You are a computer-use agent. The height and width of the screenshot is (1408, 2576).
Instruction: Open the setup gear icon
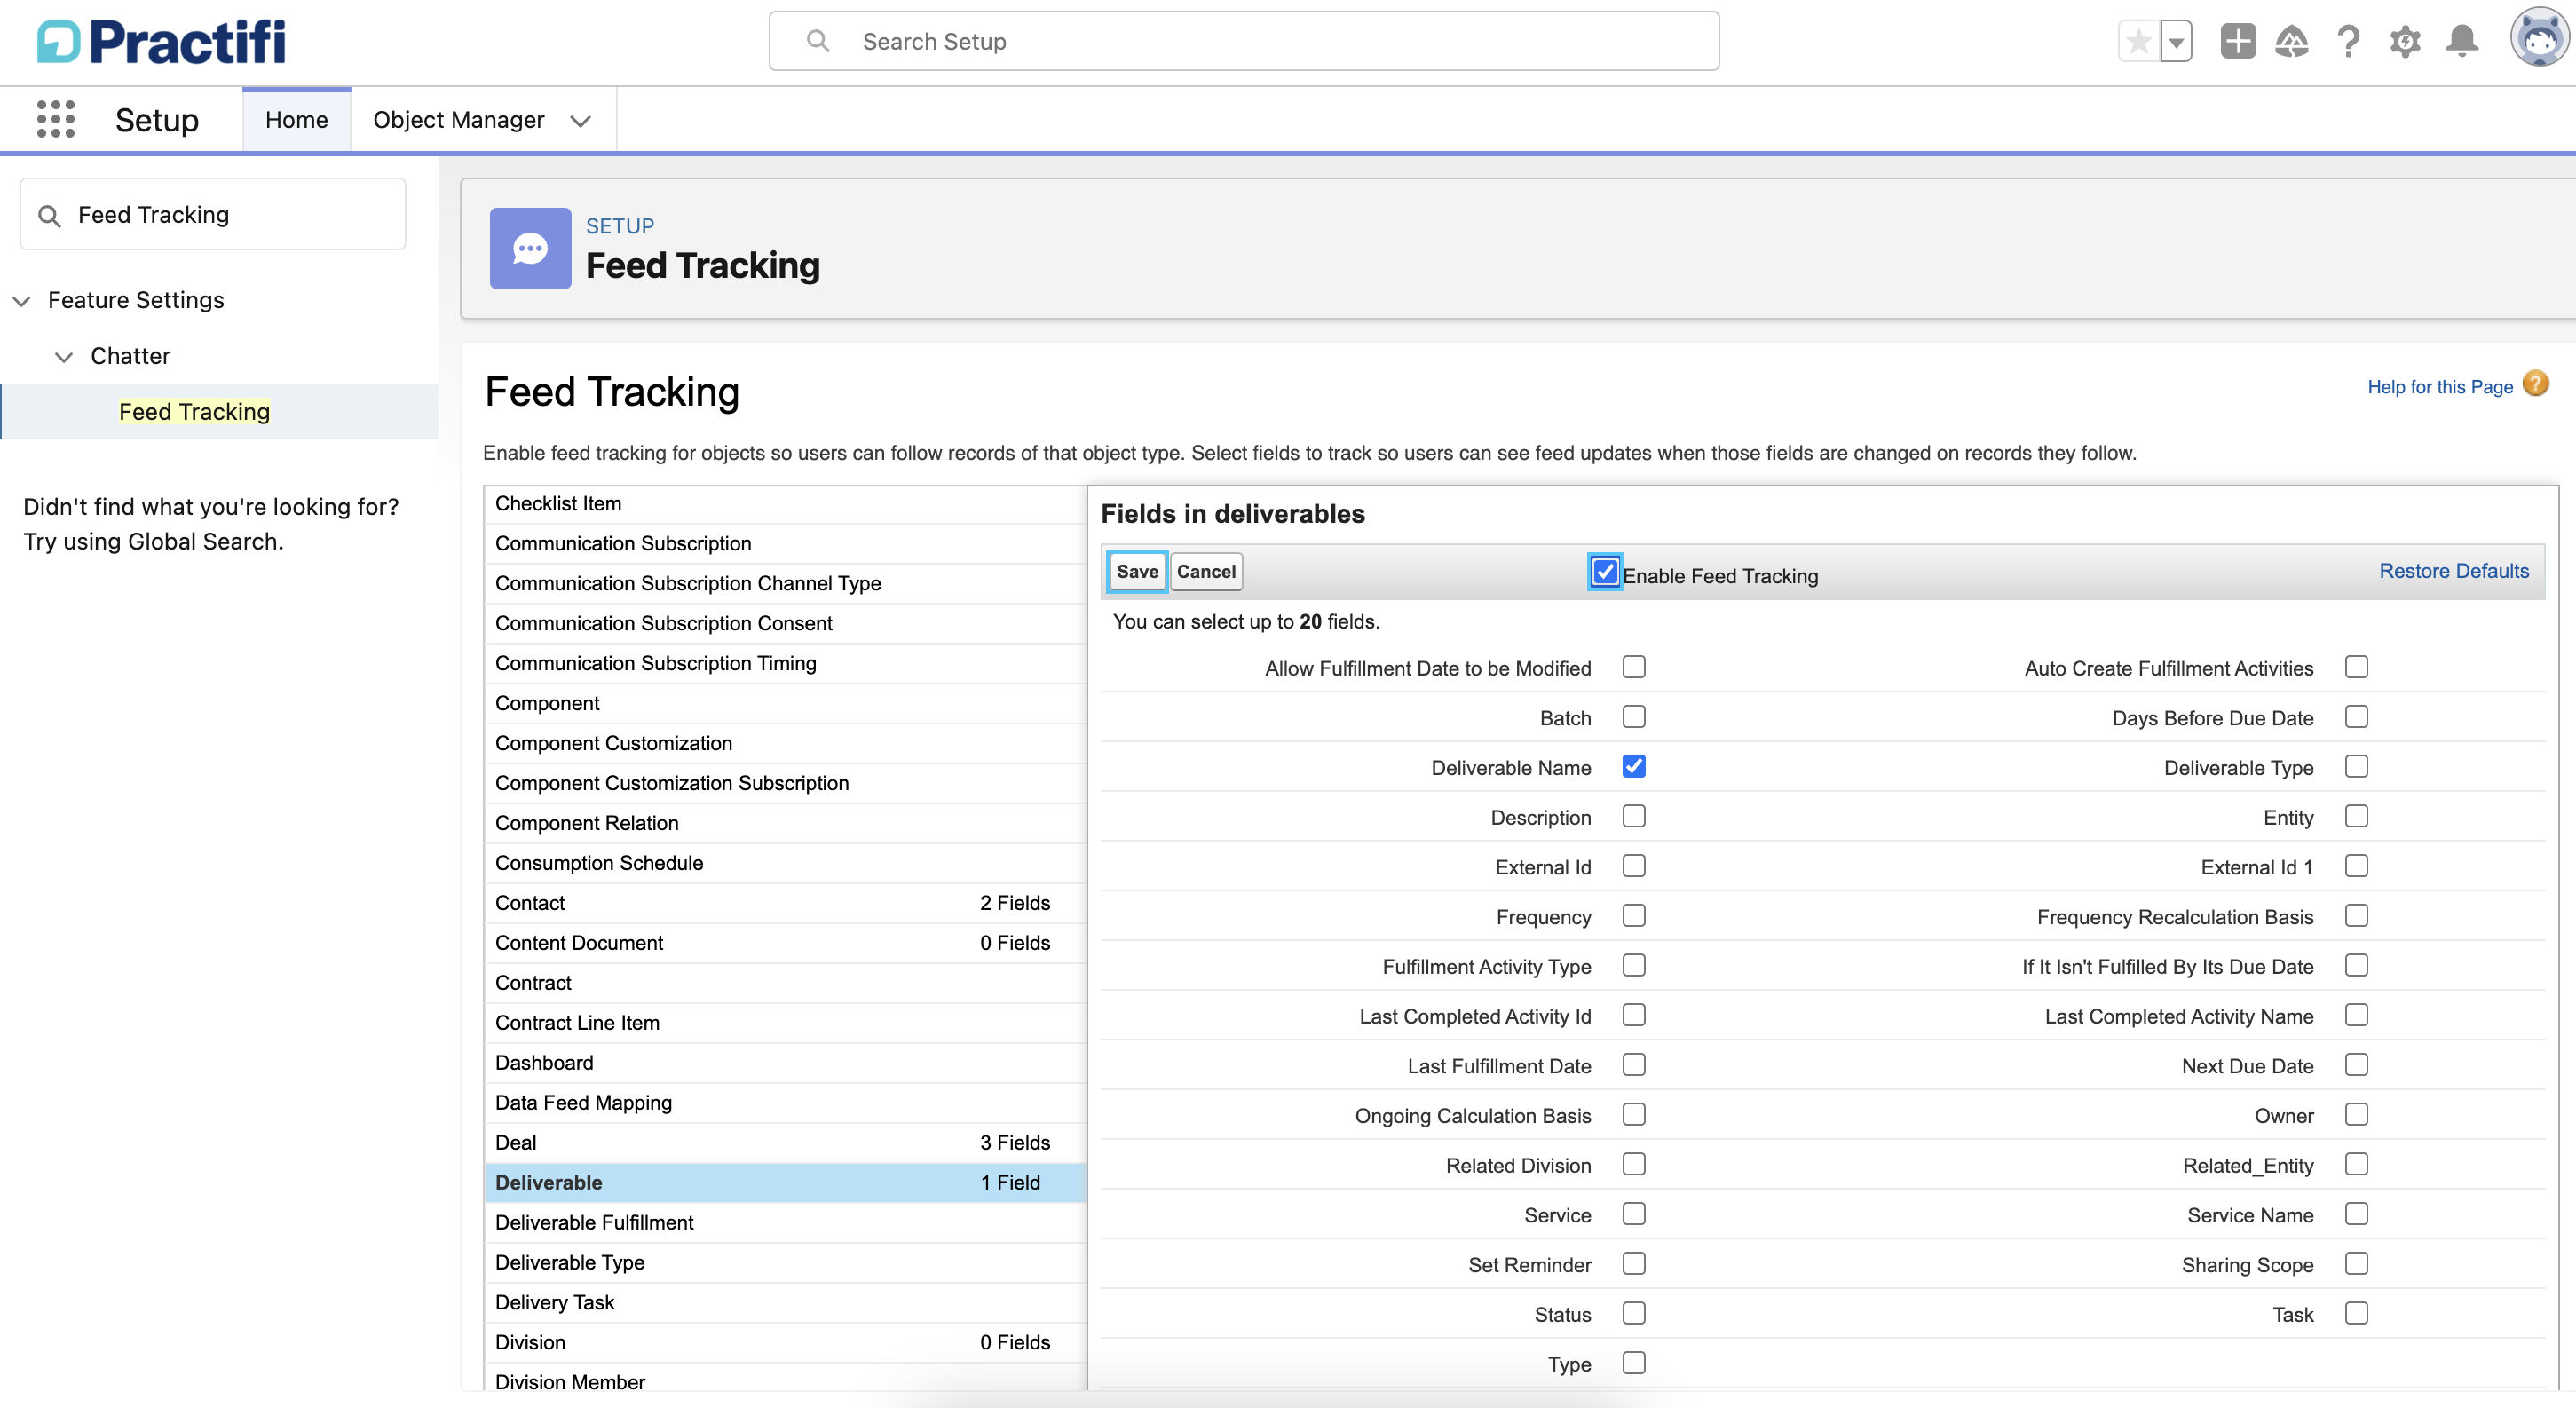pyautogui.click(x=2404, y=42)
